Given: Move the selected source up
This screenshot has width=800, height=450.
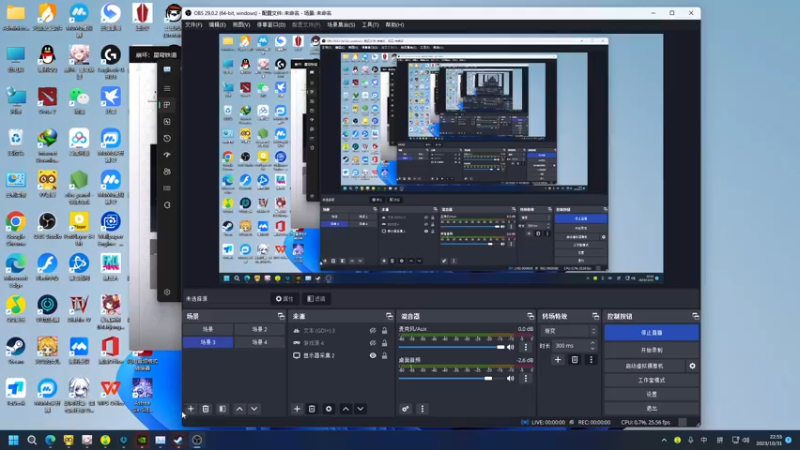Looking at the screenshot, I should click(x=345, y=409).
